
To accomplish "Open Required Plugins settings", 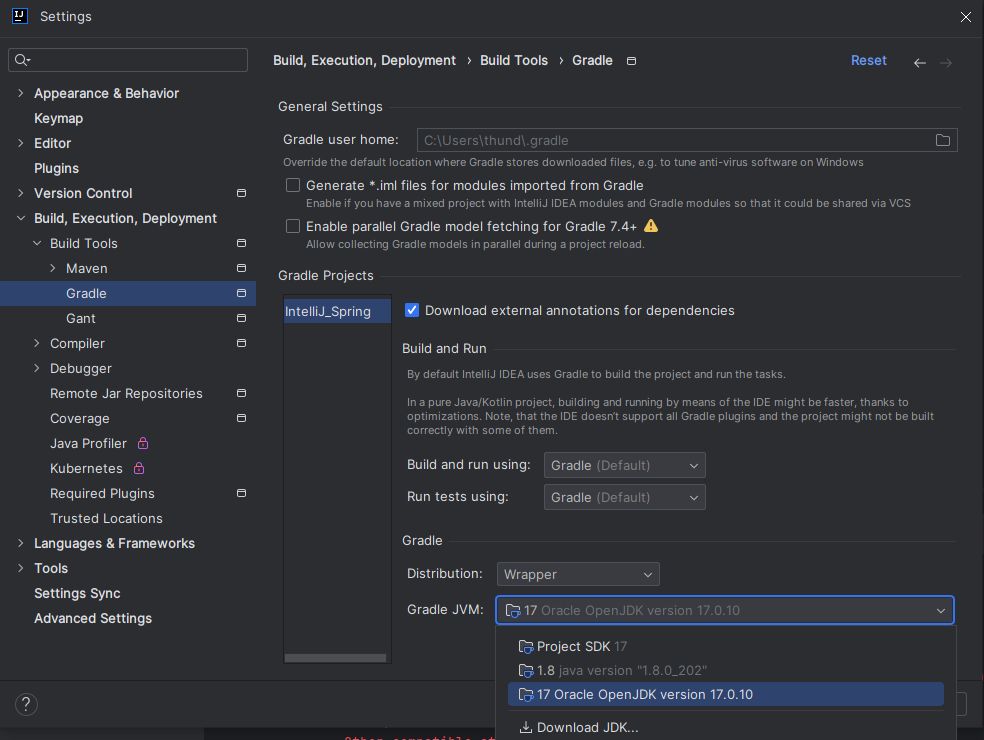I will (x=102, y=493).
